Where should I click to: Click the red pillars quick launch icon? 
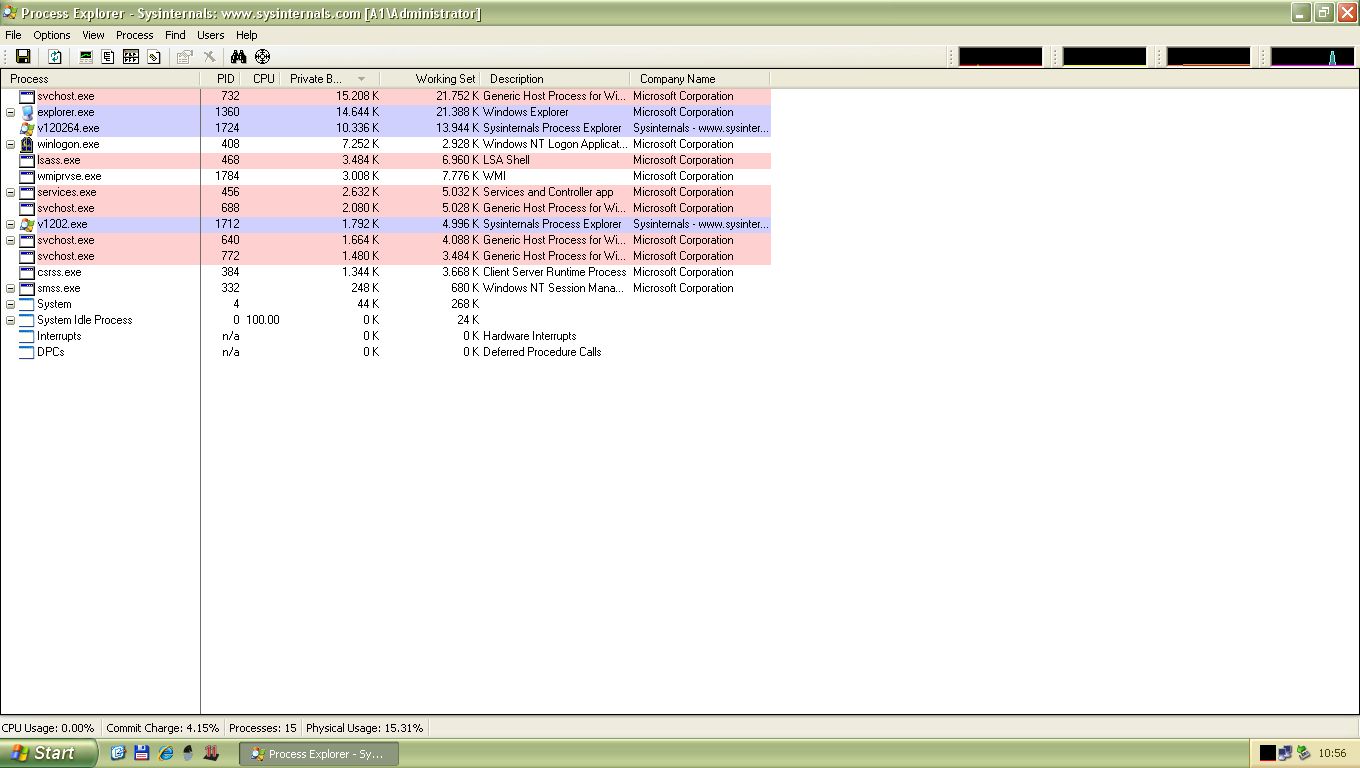211,753
